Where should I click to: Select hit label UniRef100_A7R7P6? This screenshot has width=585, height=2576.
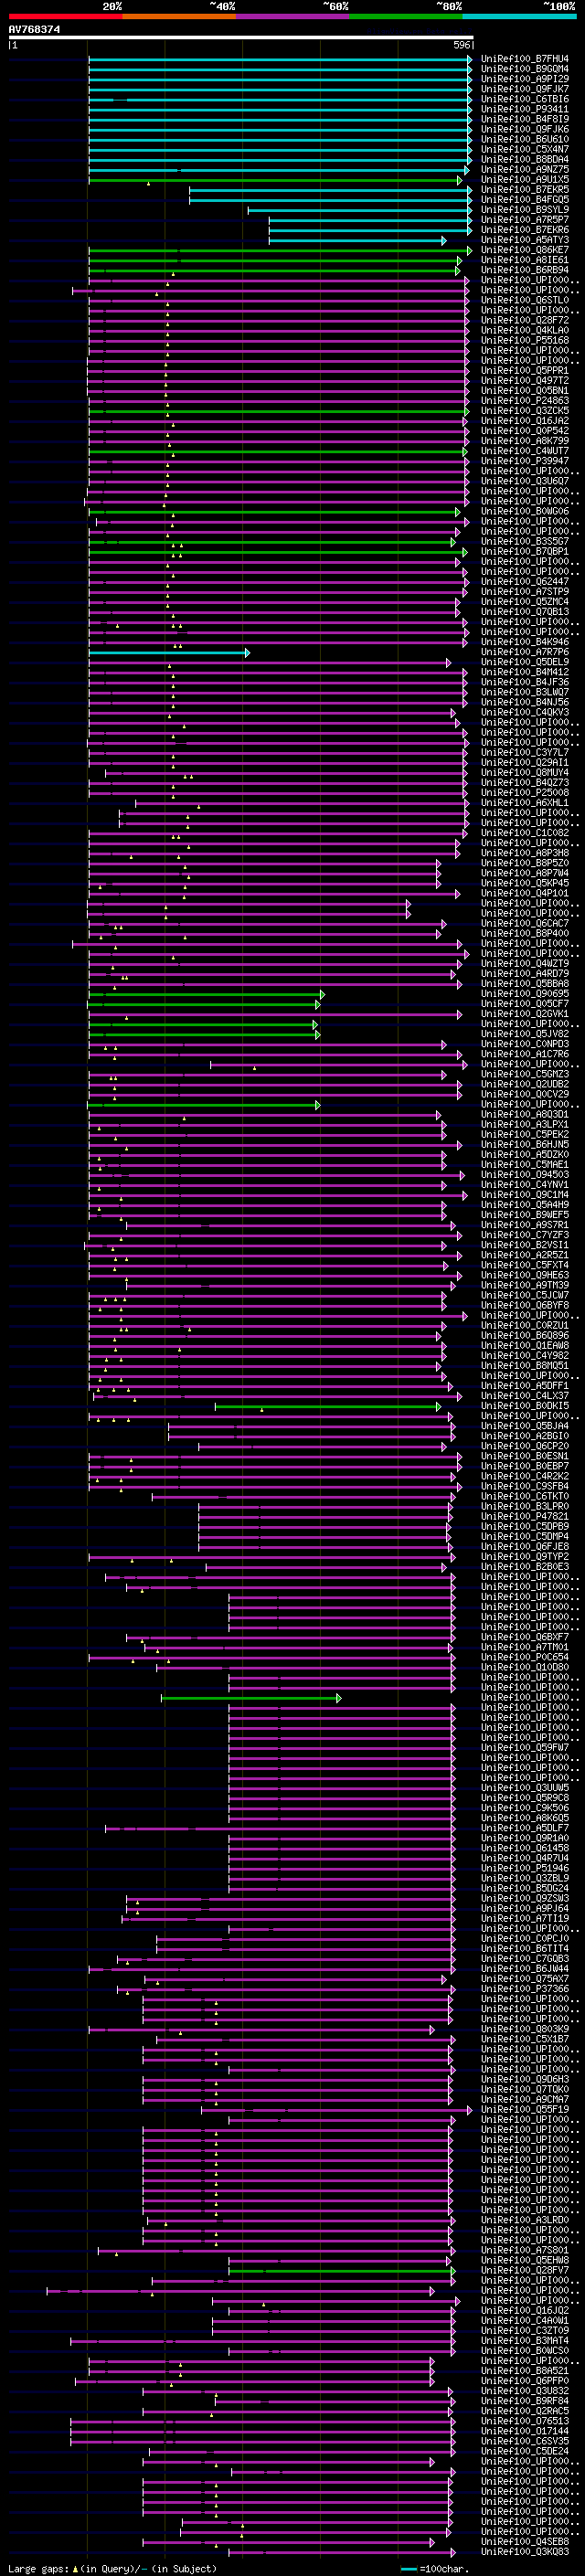525,652
